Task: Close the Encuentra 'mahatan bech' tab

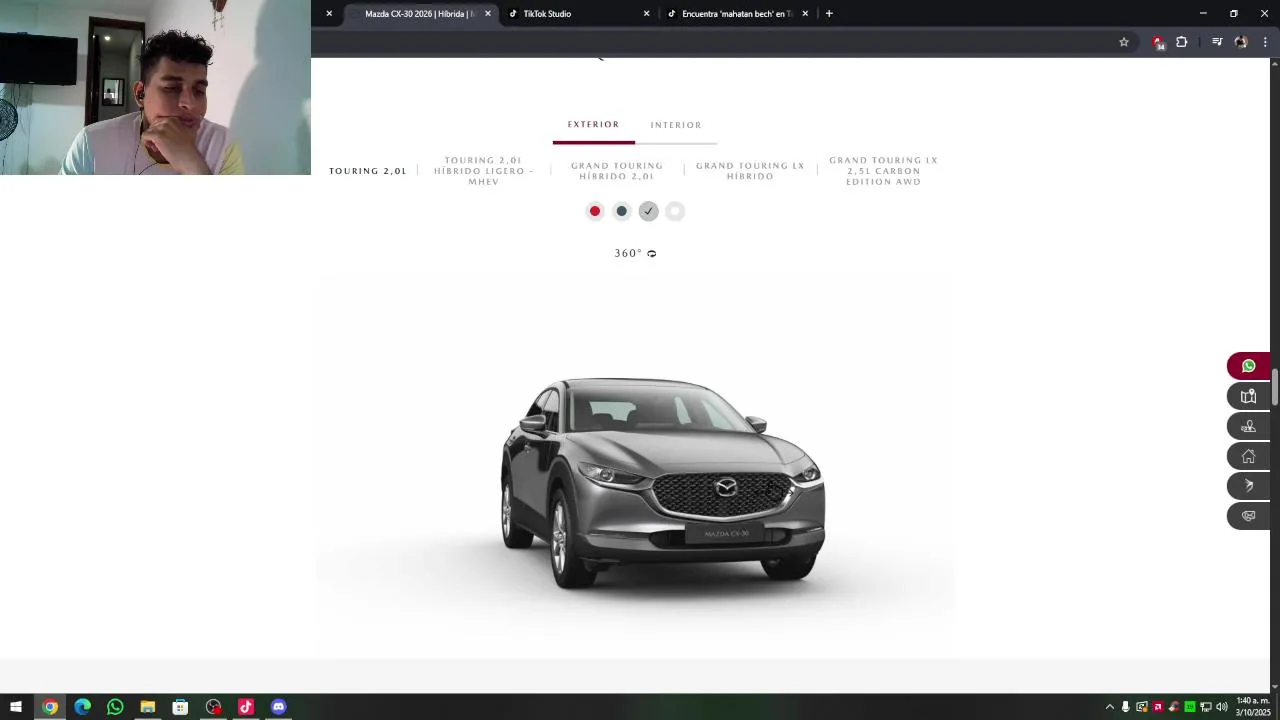Action: (805, 14)
